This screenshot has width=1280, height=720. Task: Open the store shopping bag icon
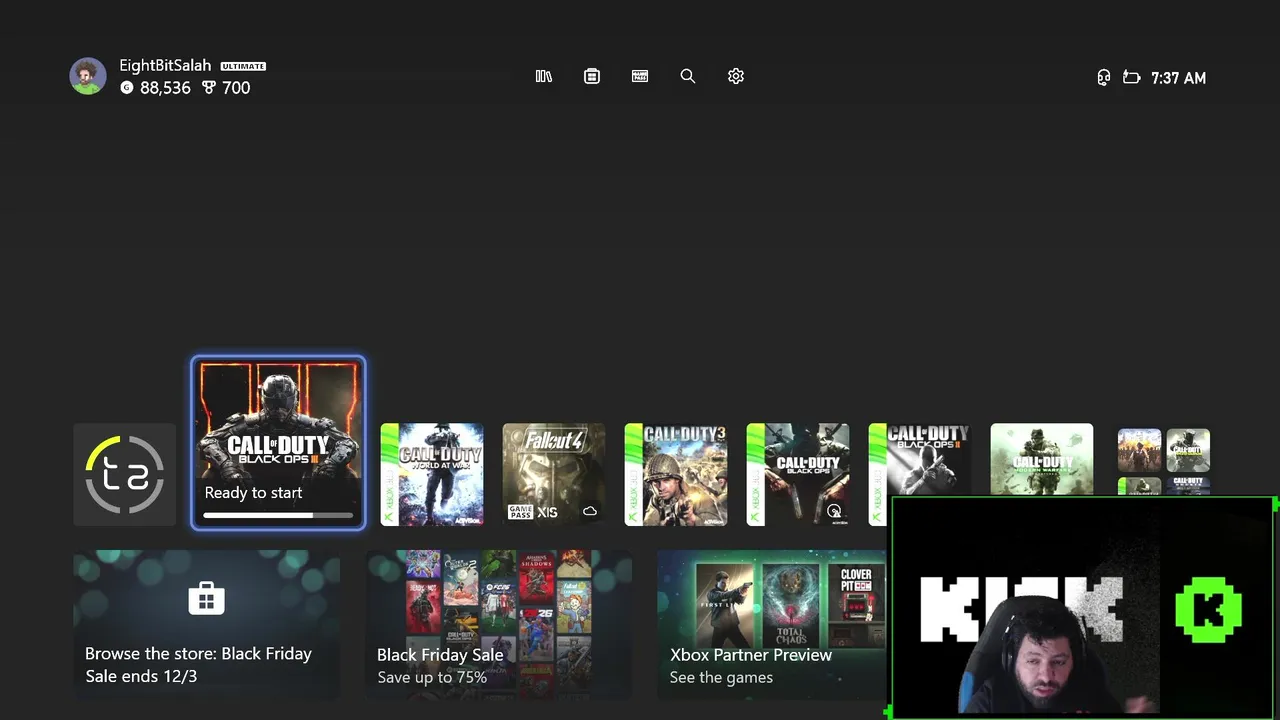tap(206, 599)
